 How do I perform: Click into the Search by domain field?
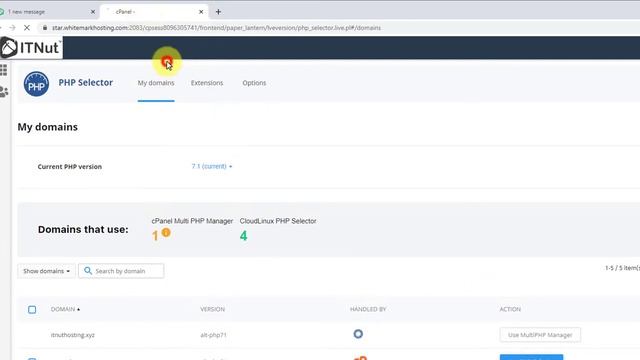point(121,271)
